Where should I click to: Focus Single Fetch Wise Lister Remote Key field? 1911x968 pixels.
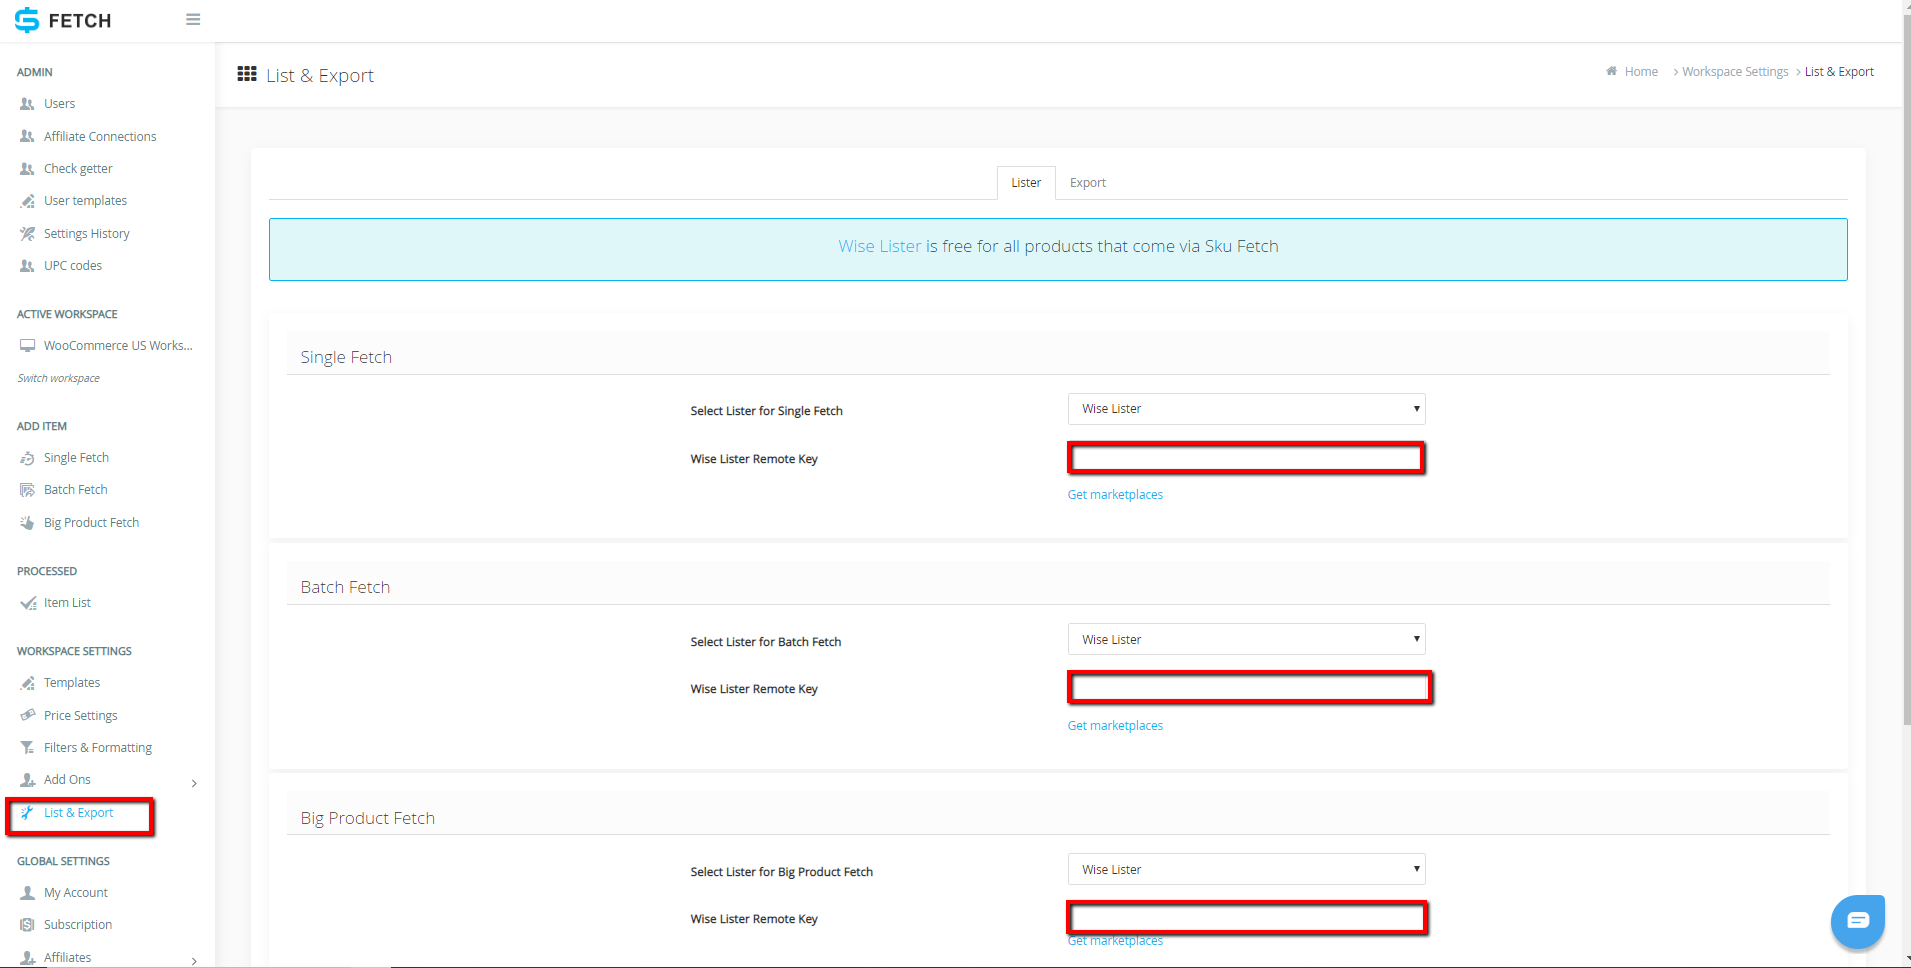coord(1246,458)
